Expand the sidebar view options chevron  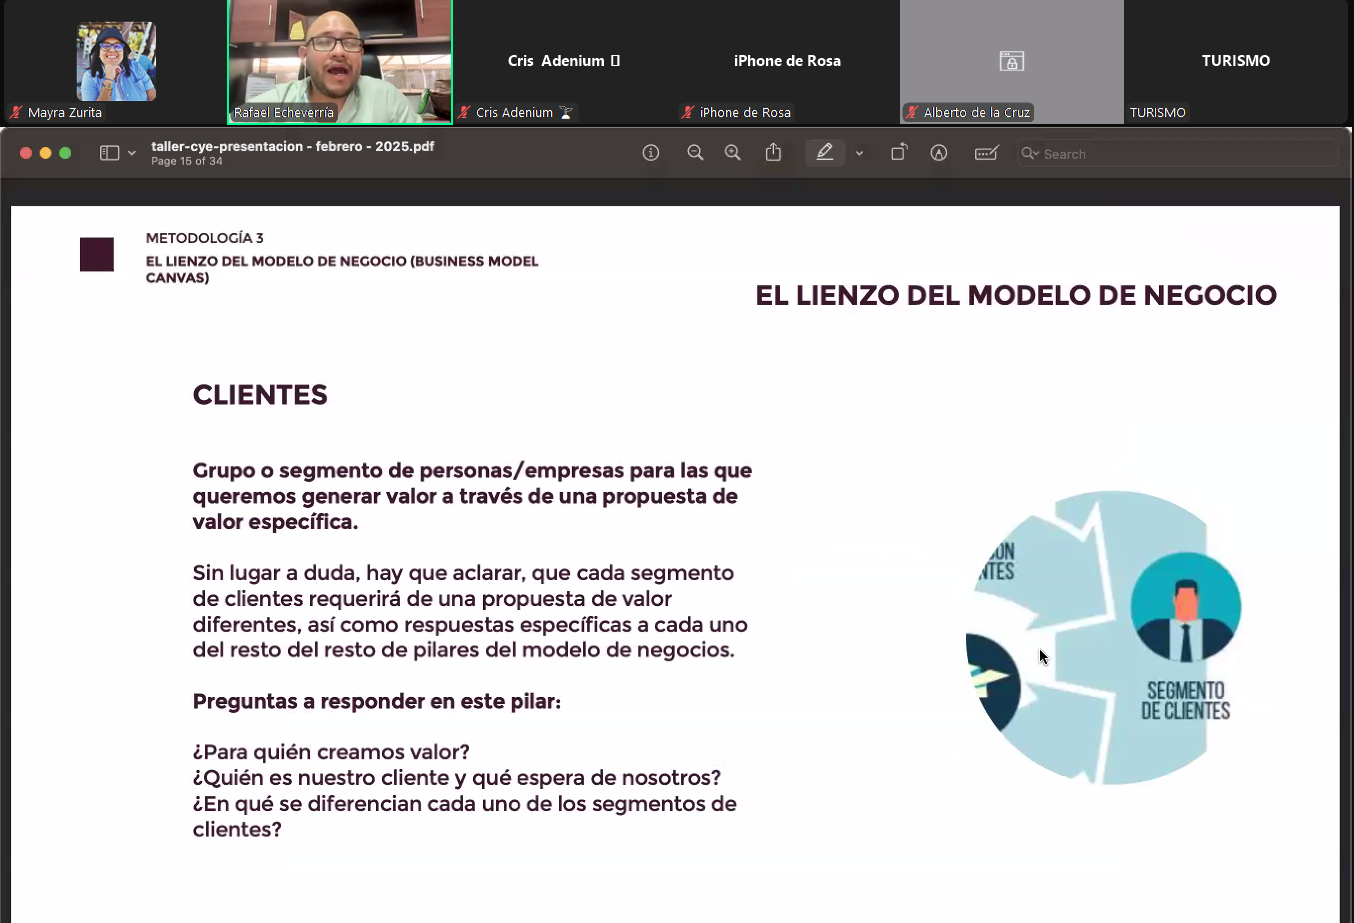coord(132,154)
